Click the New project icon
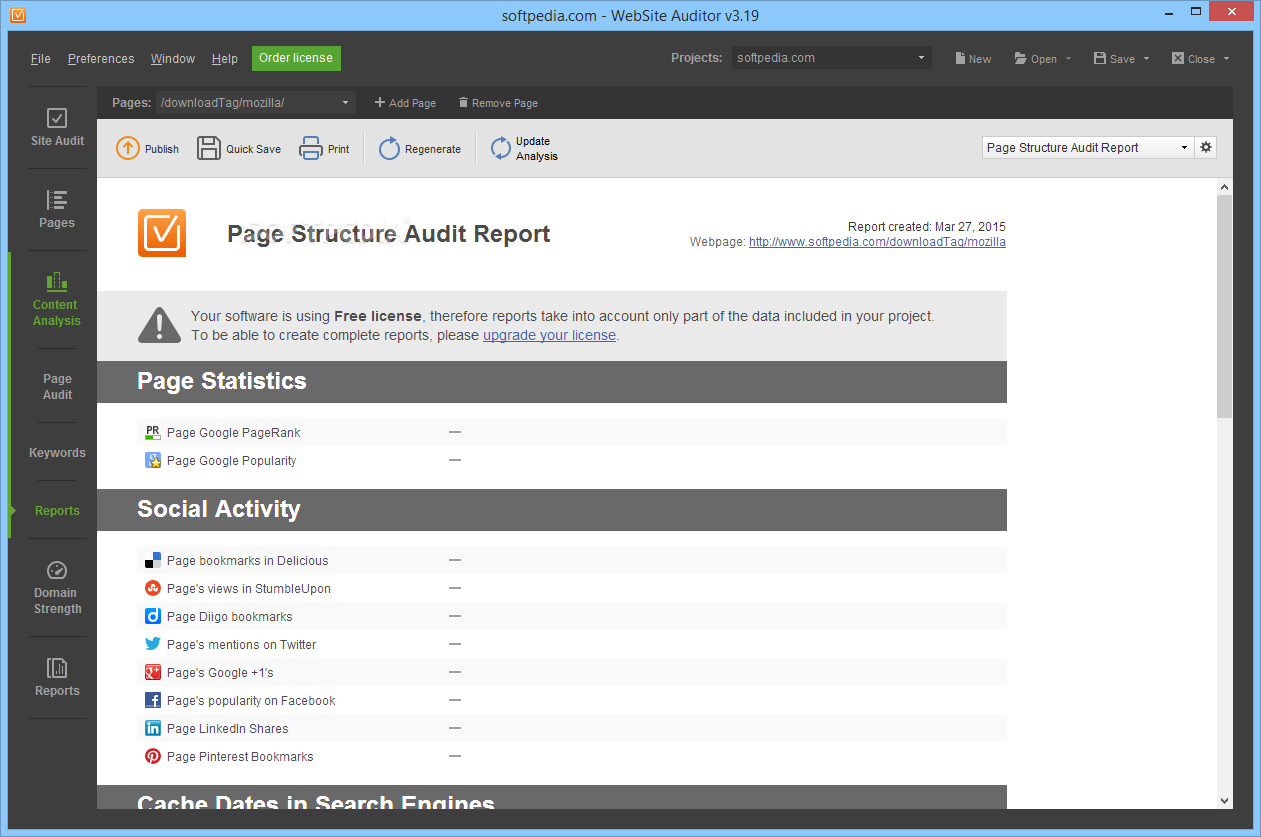1261x837 pixels. tap(960, 58)
